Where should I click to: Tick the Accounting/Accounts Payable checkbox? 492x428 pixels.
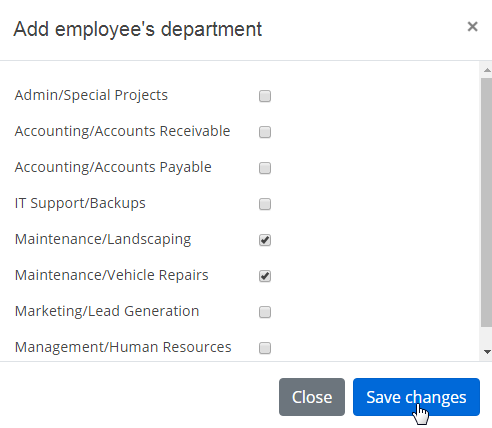[265, 168]
